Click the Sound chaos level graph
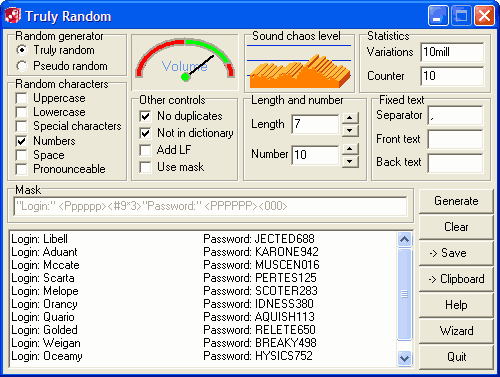Screen dimensions: 500x377 click(299, 67)
